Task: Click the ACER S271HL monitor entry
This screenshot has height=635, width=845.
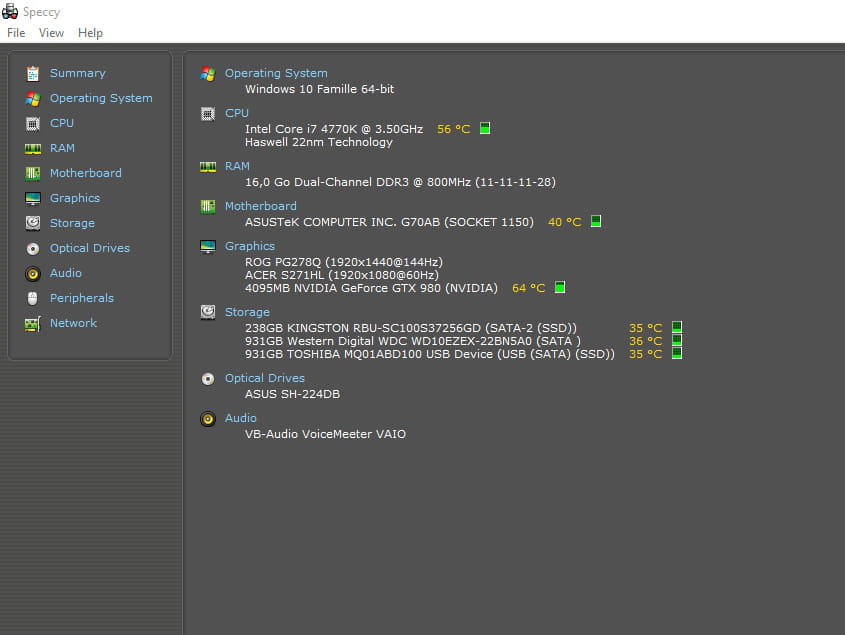Action: coord(342,275)
